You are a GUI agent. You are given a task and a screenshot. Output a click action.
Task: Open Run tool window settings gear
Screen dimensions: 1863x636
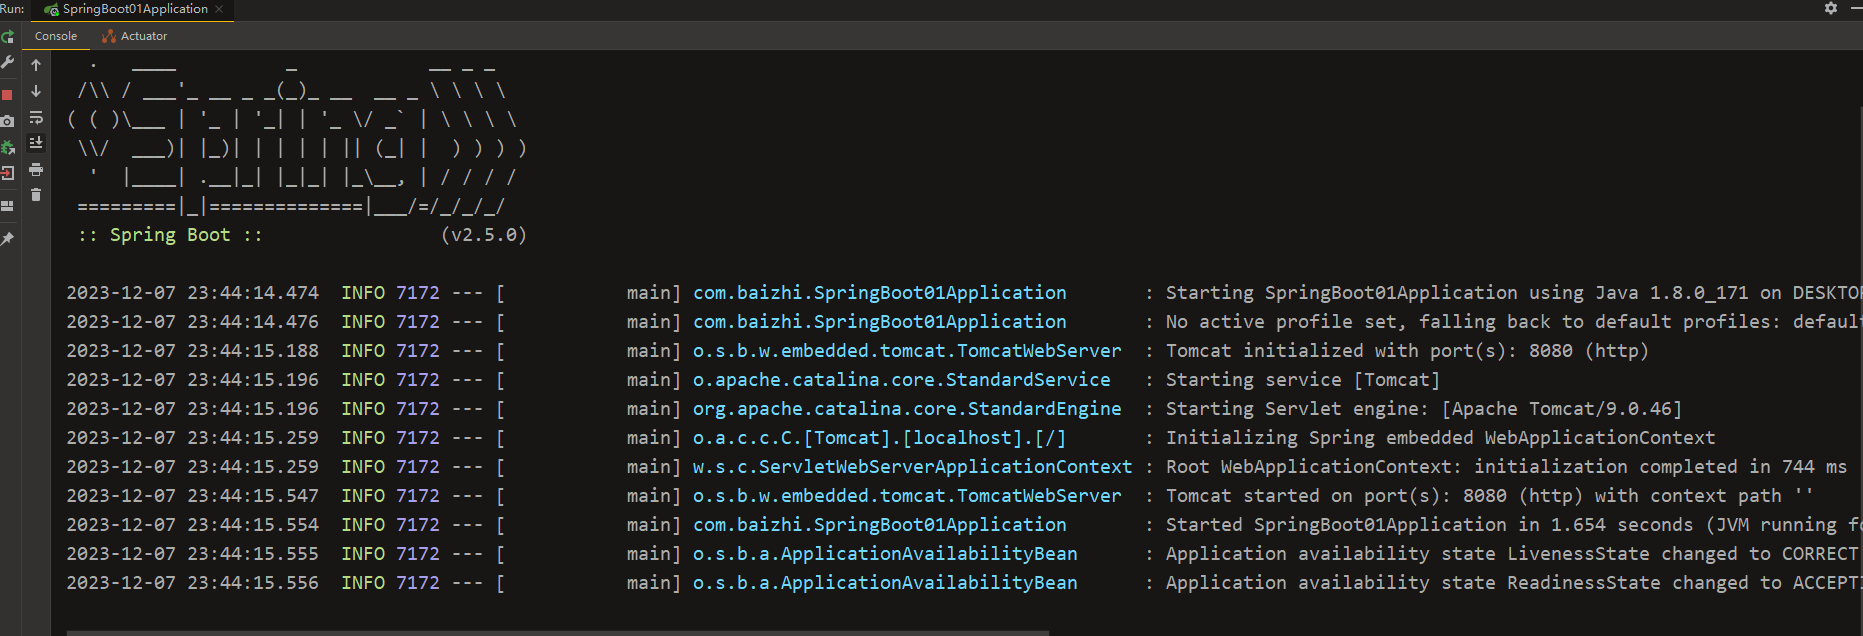pos(1831,8)
